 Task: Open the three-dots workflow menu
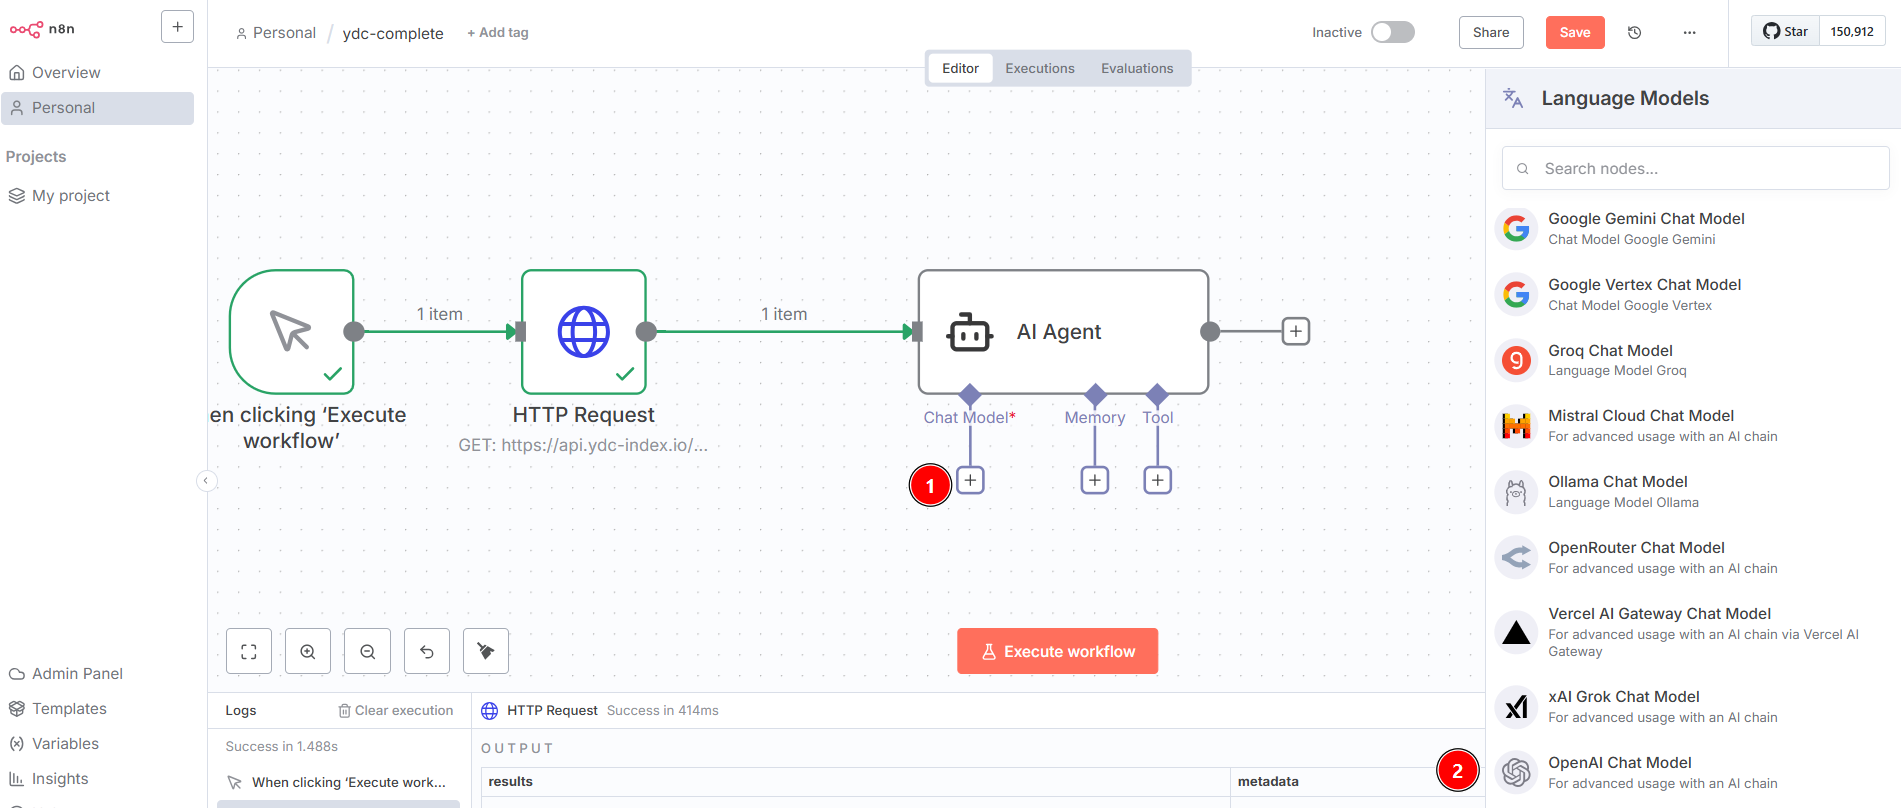pos(1689,32)
